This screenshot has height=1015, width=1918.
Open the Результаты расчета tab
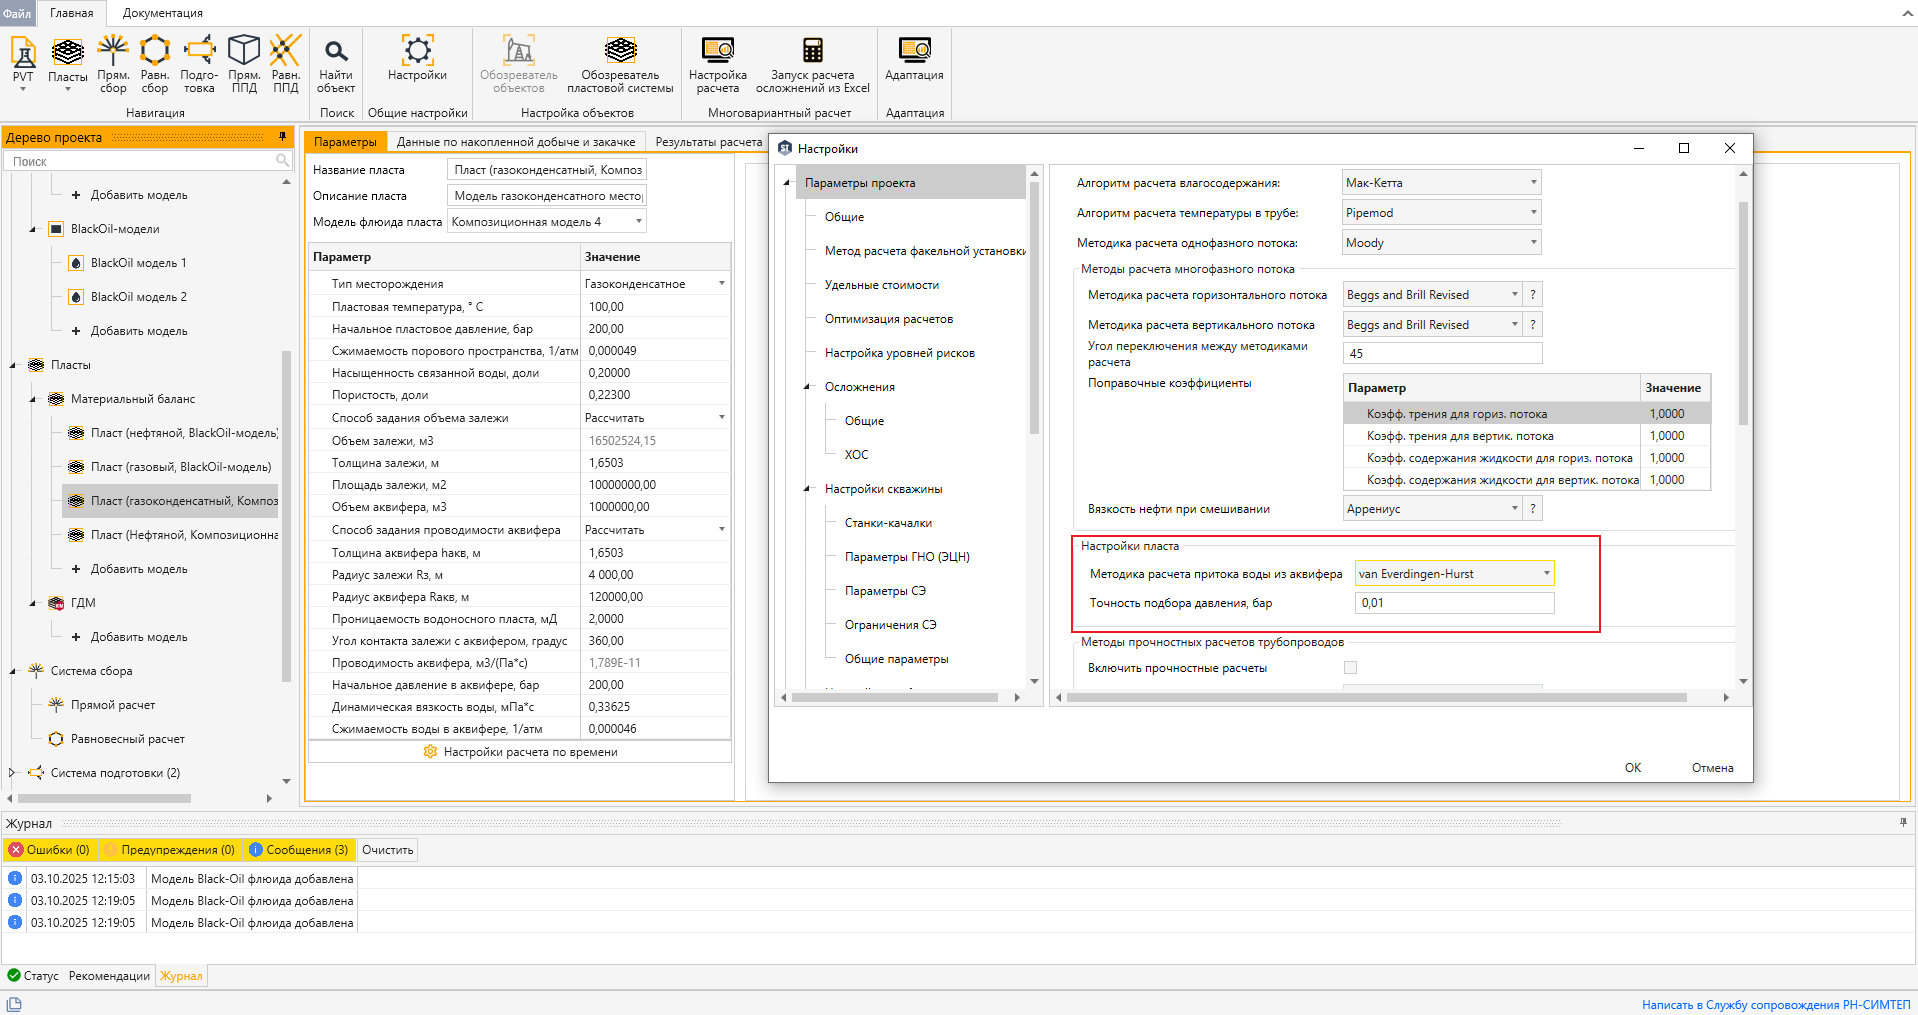tap(708, 142)
